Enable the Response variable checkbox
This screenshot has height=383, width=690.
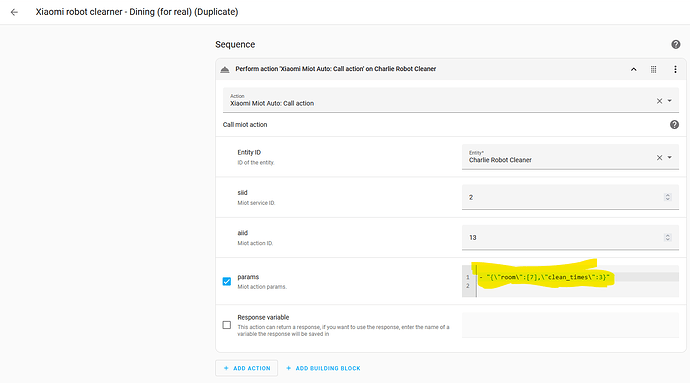[x=227, y=325]
